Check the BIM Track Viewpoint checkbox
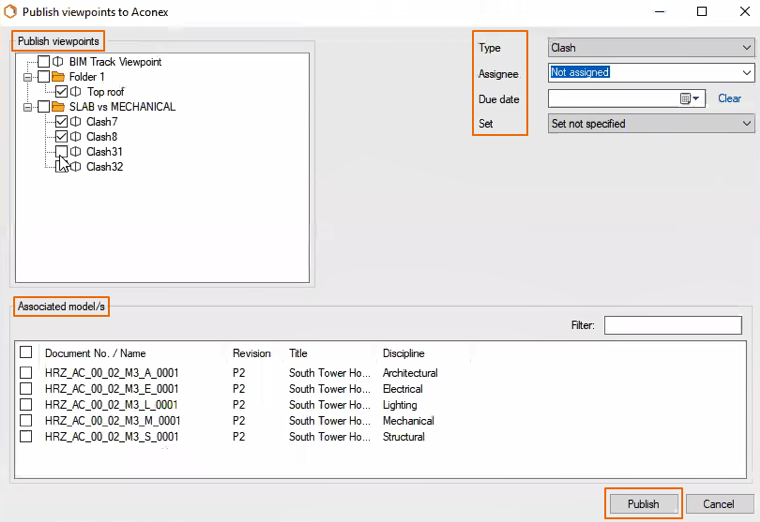 (x=44, y=62)
